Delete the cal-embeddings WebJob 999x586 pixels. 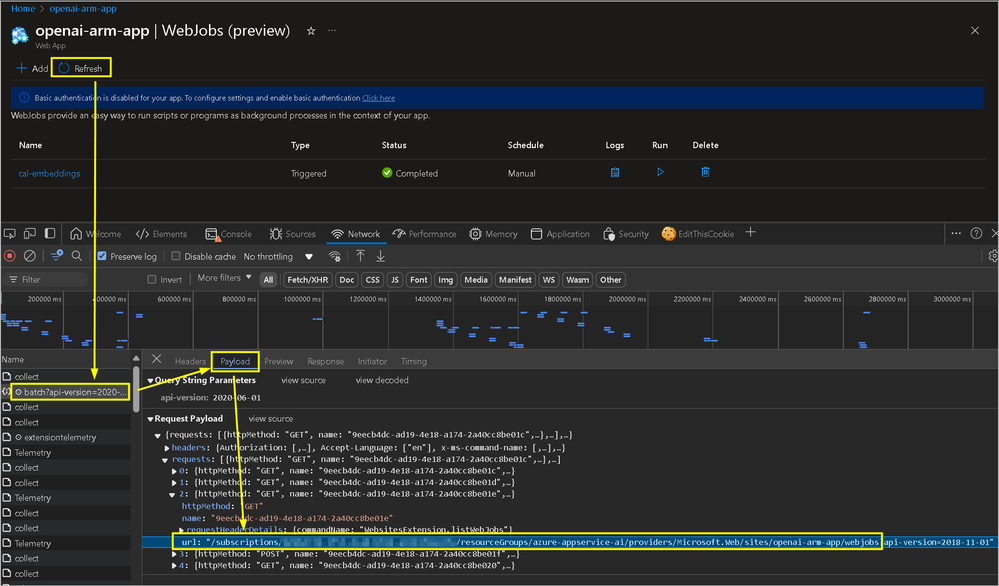tap(705, 172)
